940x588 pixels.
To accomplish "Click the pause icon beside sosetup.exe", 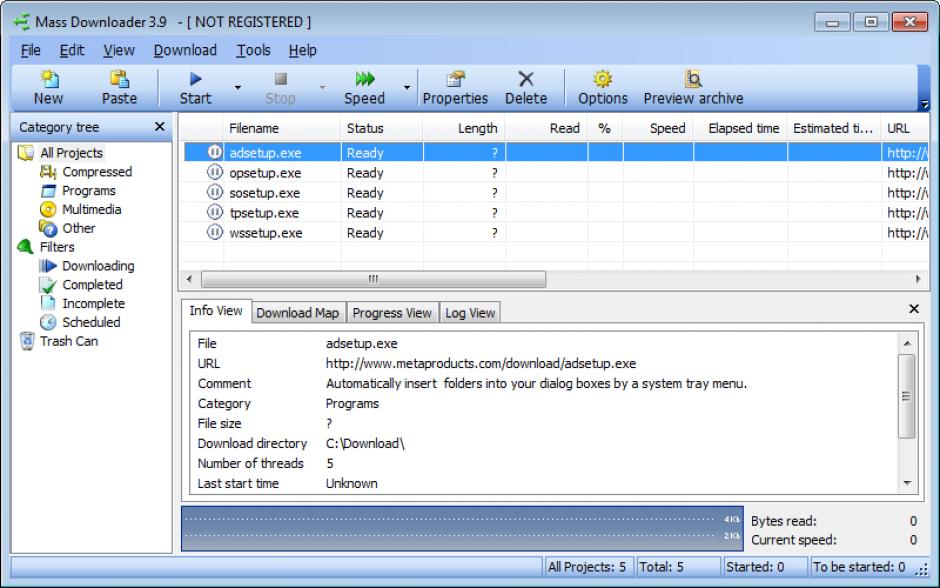I will [215, 192].
